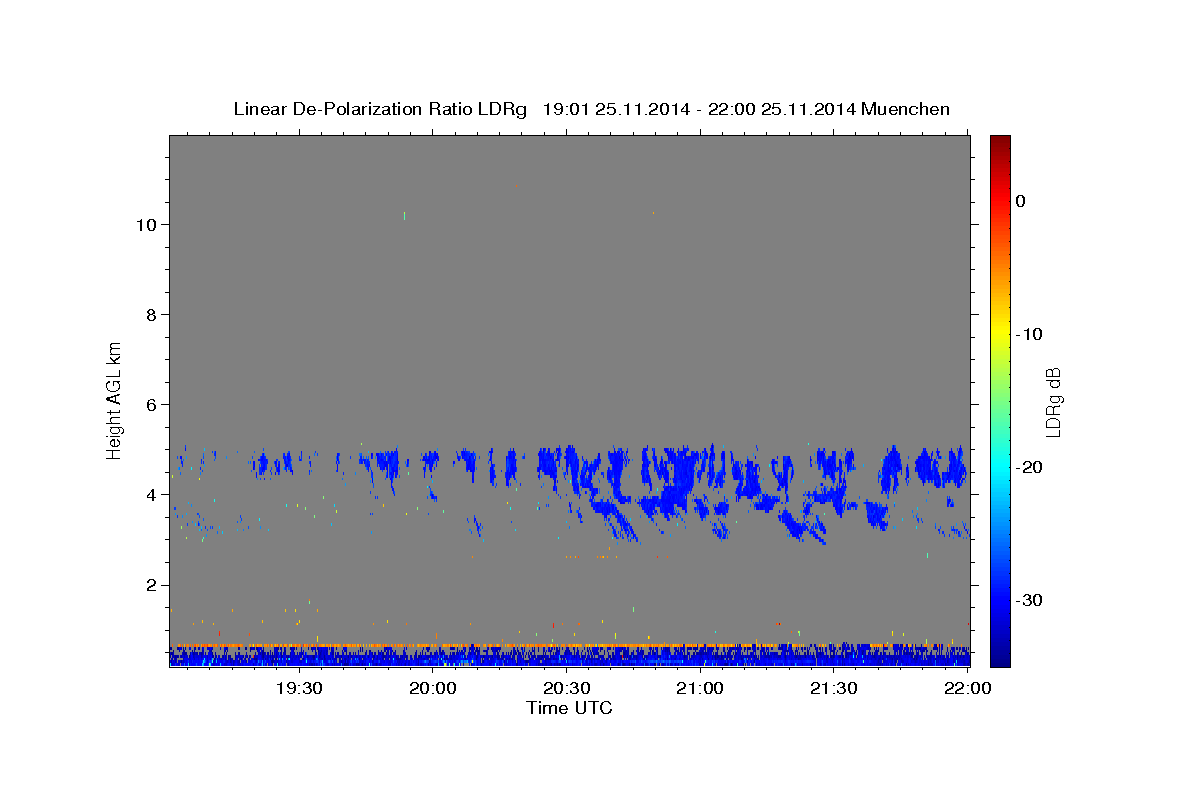This screenshot has height=800, width=1200.
Task: Click the plot title Linear De-Polarization Ratio LDRg
Action: pyautogui.click(x=591, y=109)
